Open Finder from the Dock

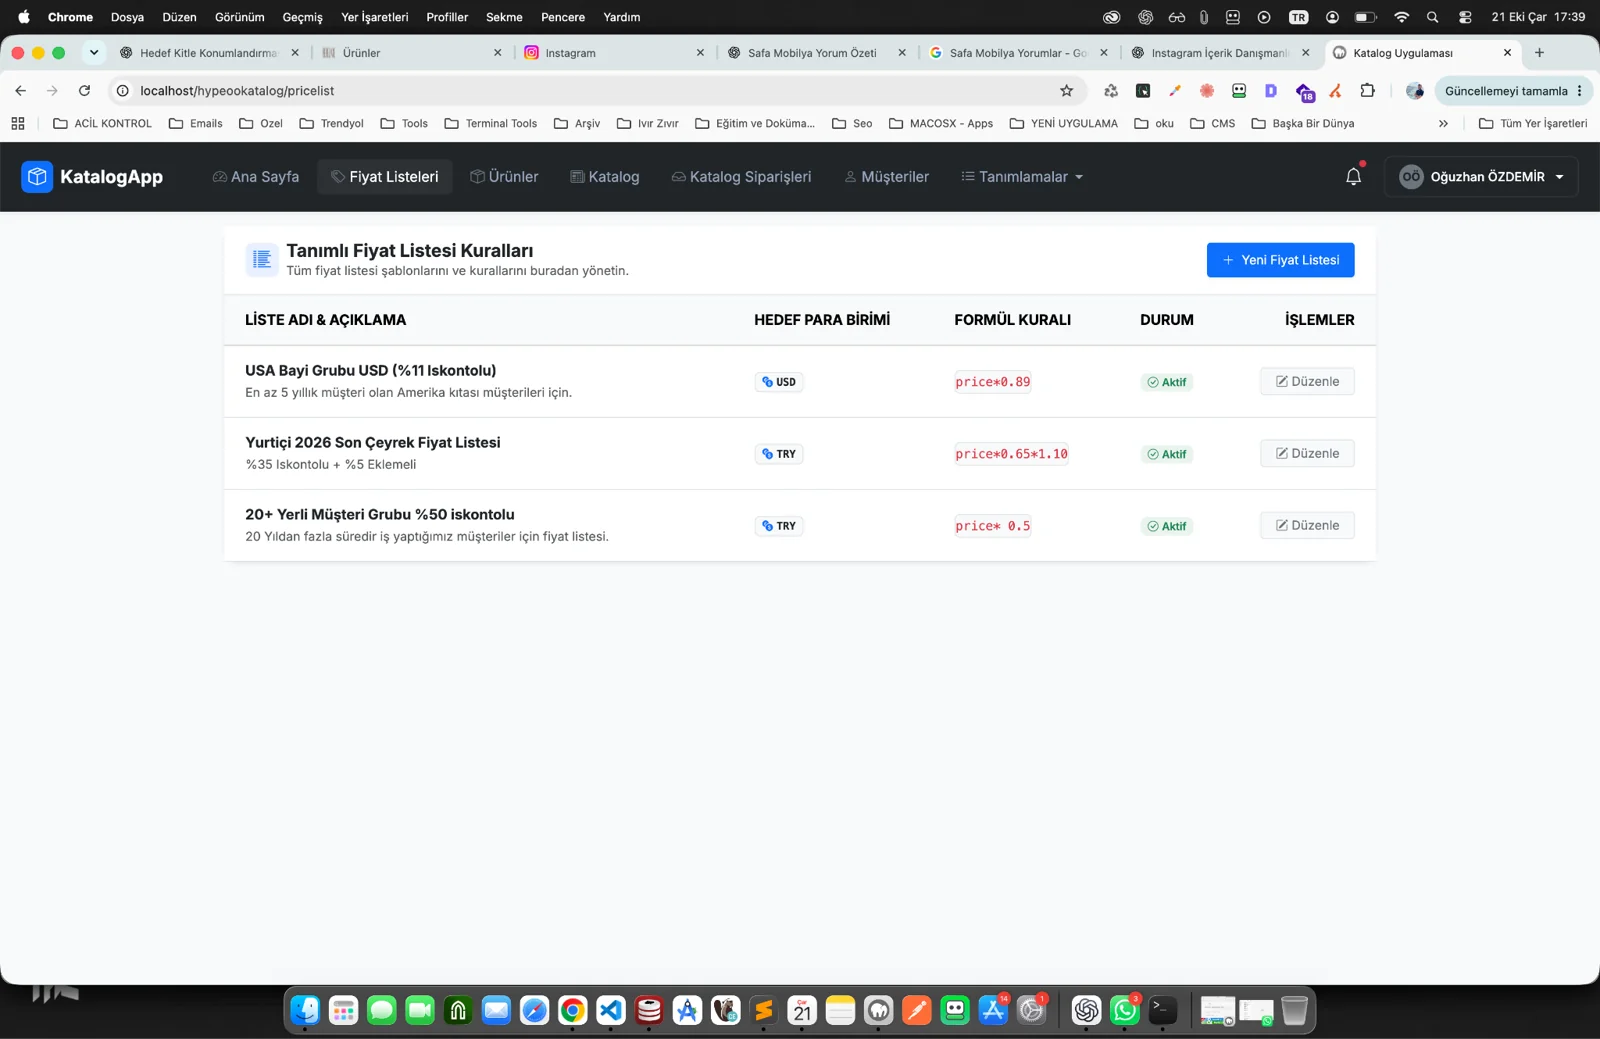tap(305, 1011)
